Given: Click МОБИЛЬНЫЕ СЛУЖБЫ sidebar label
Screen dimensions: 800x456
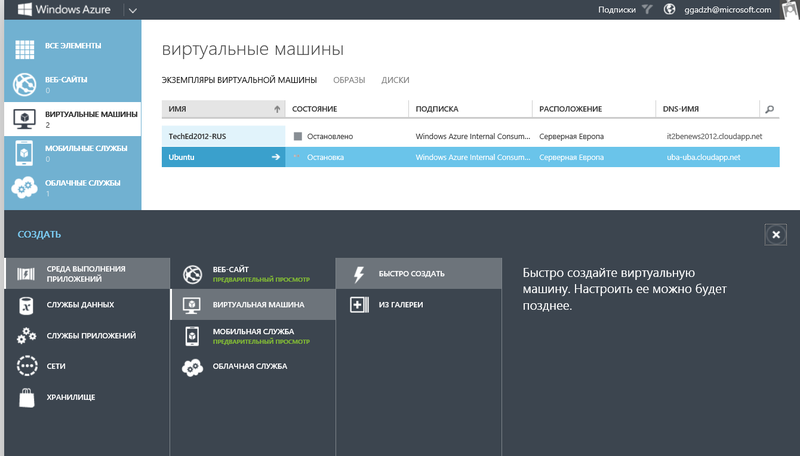Looking at the screenshot, I should 86,148.
